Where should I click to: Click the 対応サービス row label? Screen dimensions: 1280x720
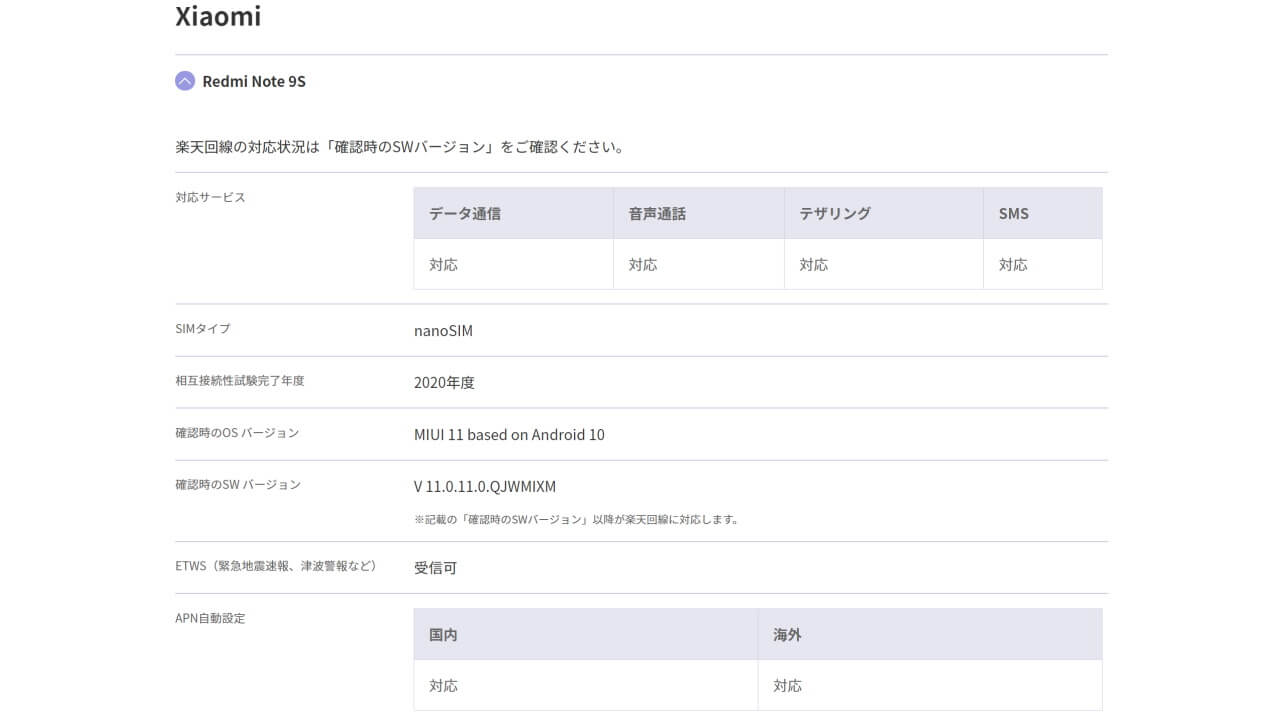point(210,197)
